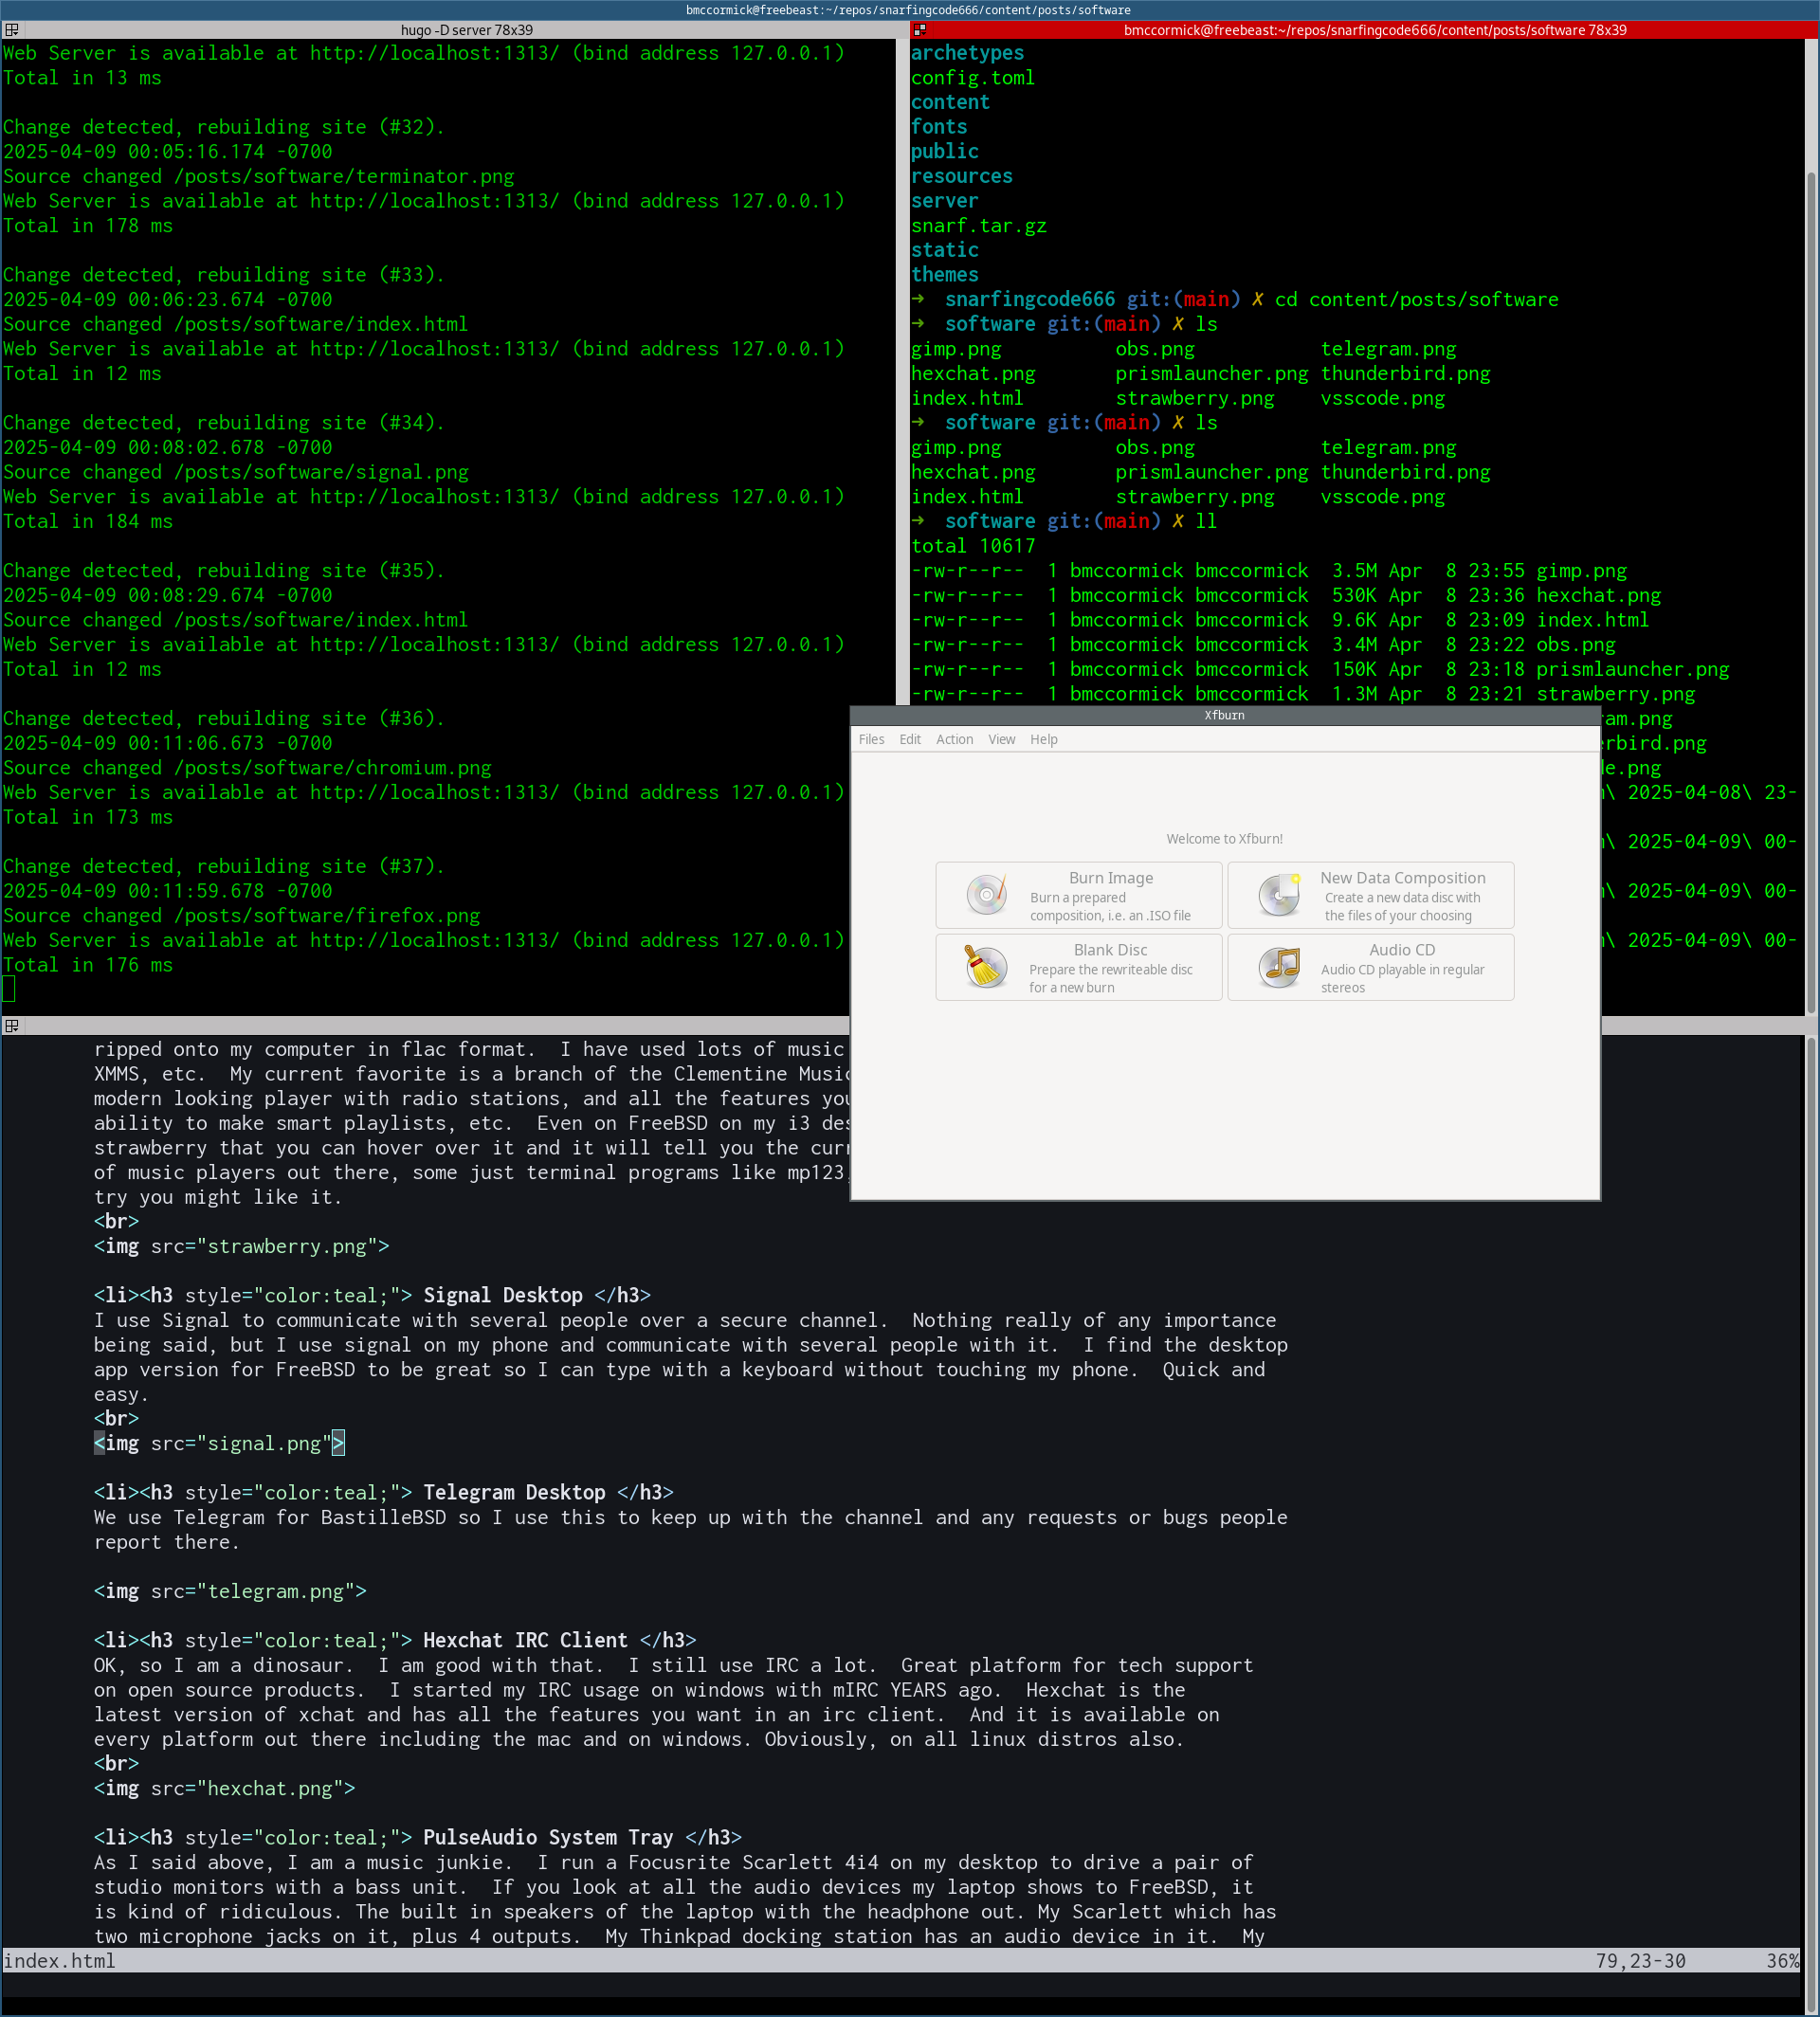Click the 'Total in 184 ms' line
The width and height of the screenshot is (1820, 2017).
[87, 522]
